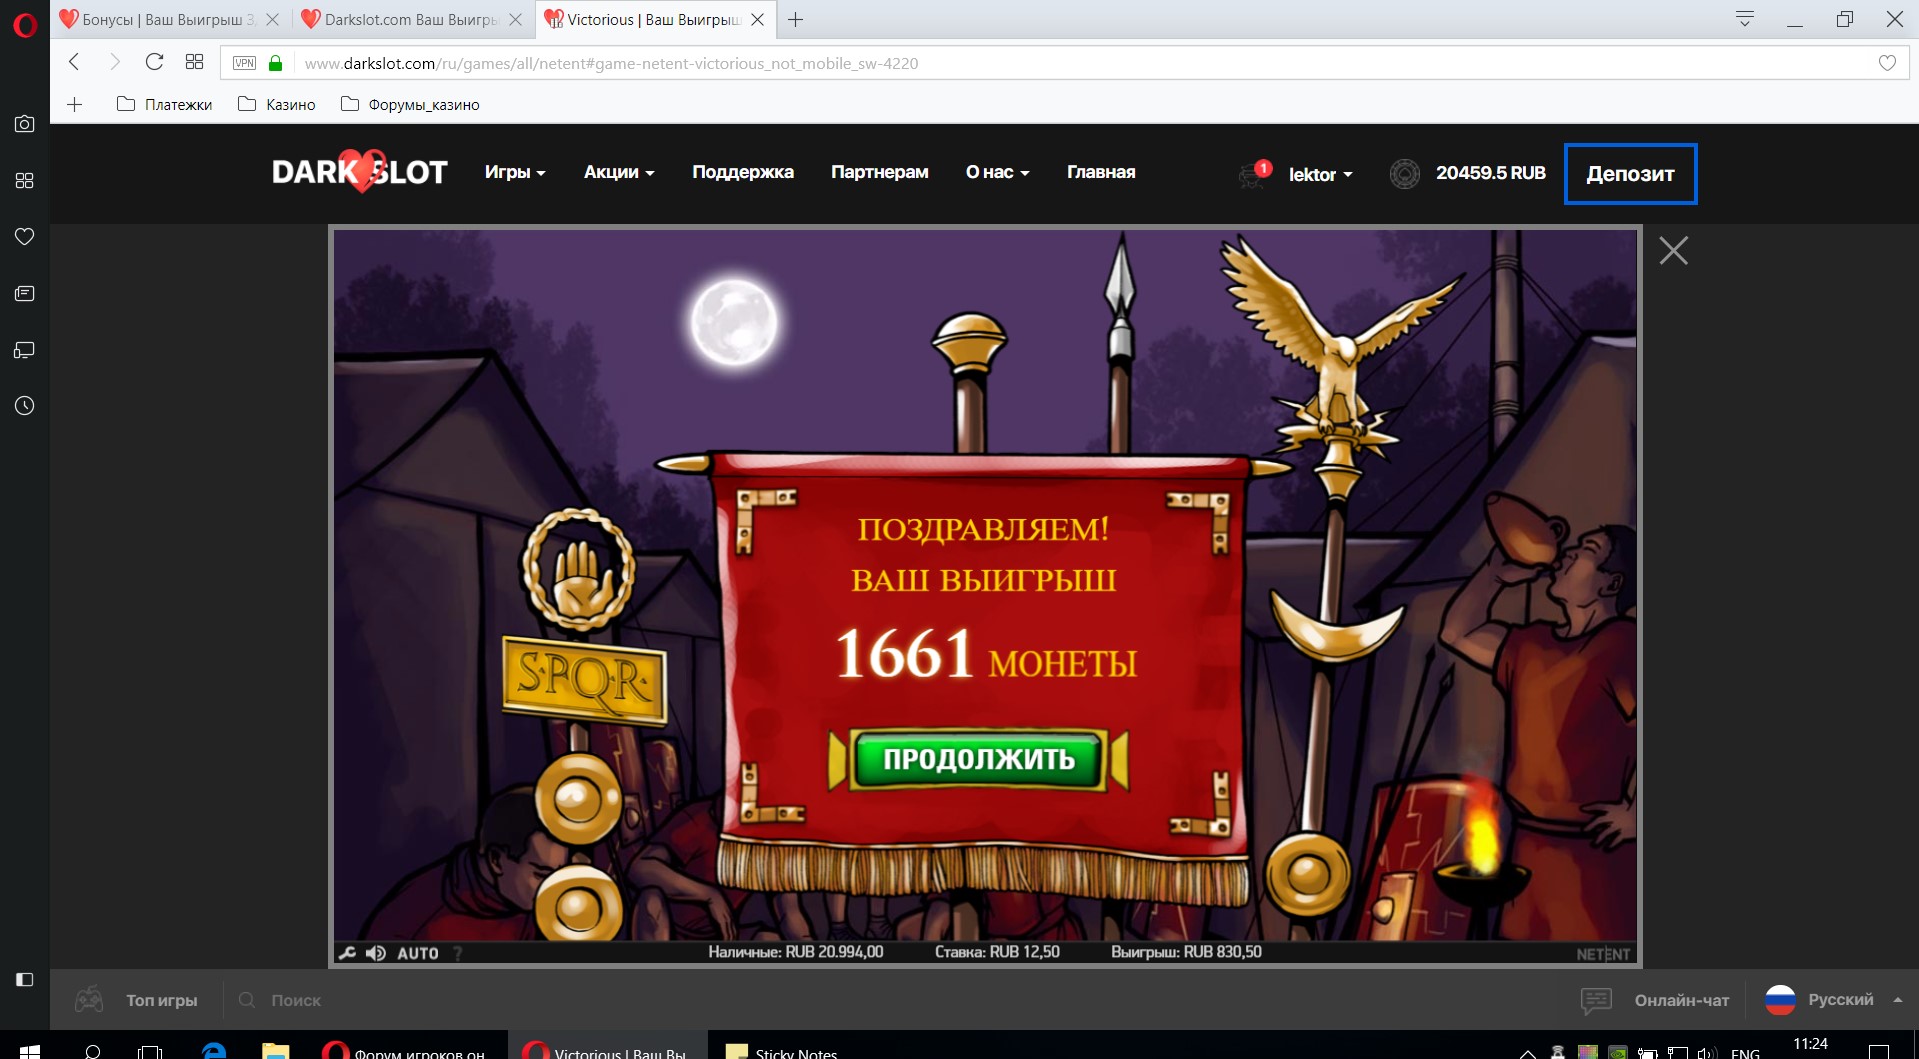1919x1059 pixels.
Task: Close the Darkslot.com browser tab
Action: pos(515,19)
